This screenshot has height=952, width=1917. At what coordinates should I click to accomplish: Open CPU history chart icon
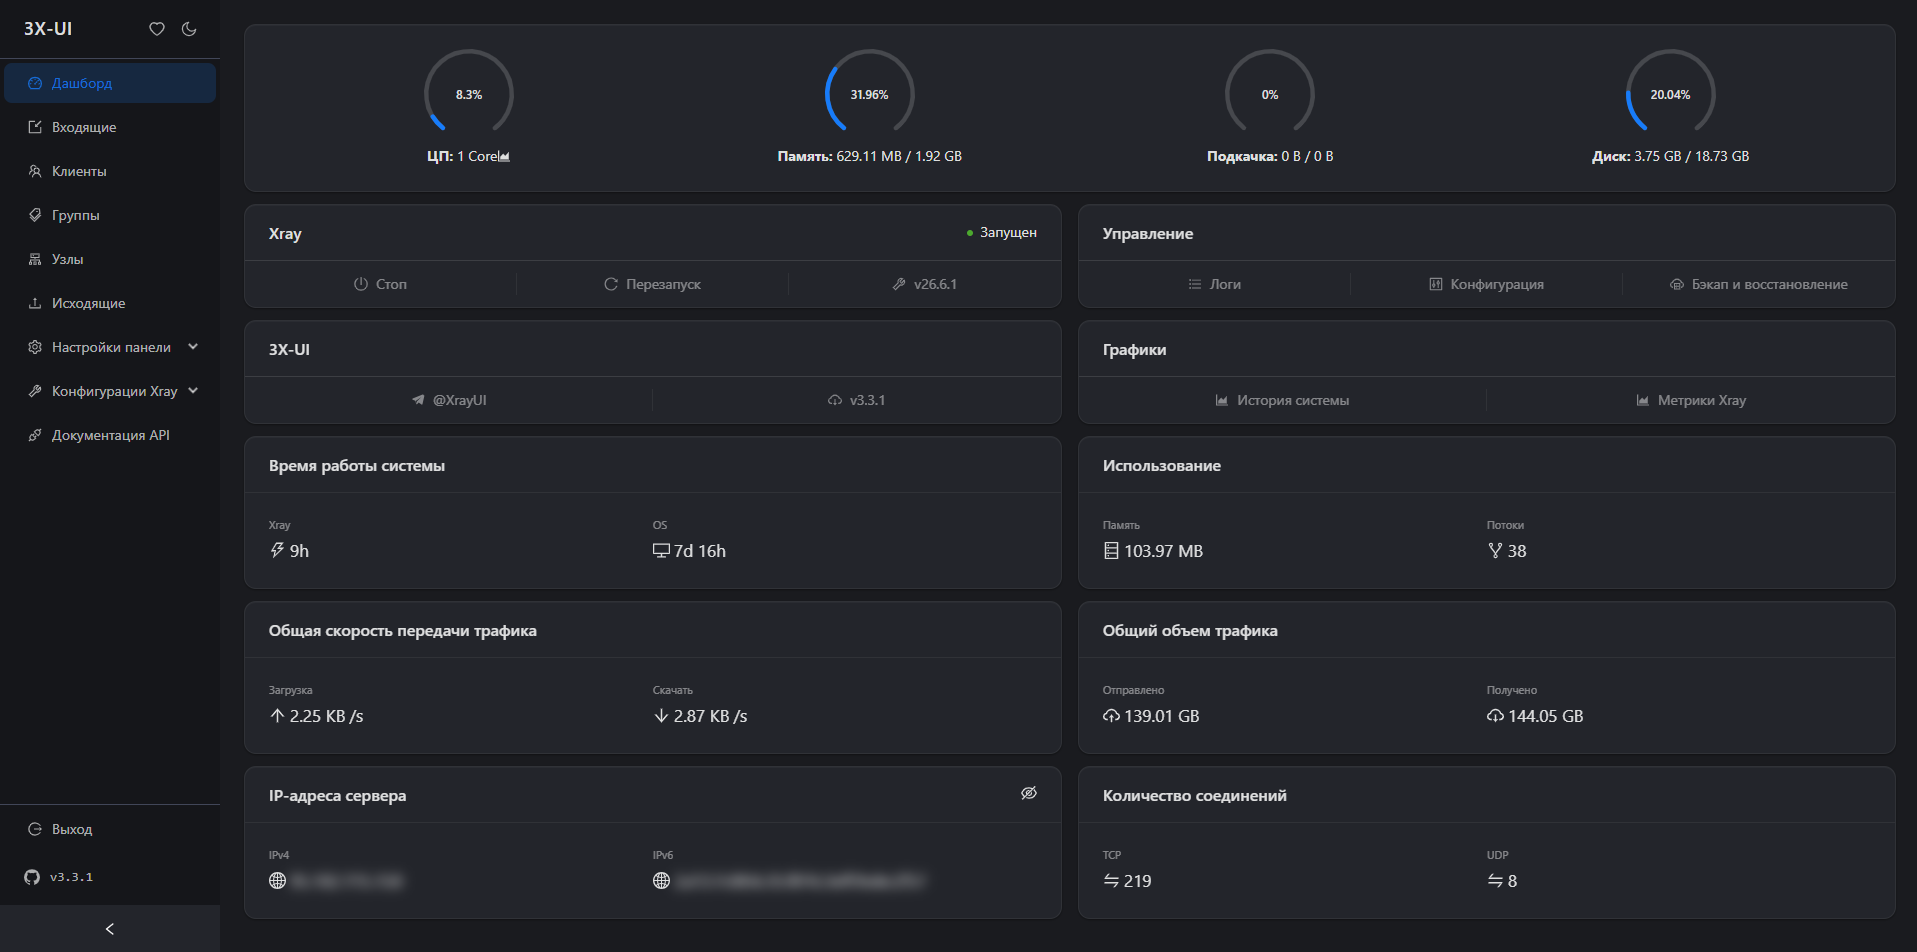click(x=504, y=157)
